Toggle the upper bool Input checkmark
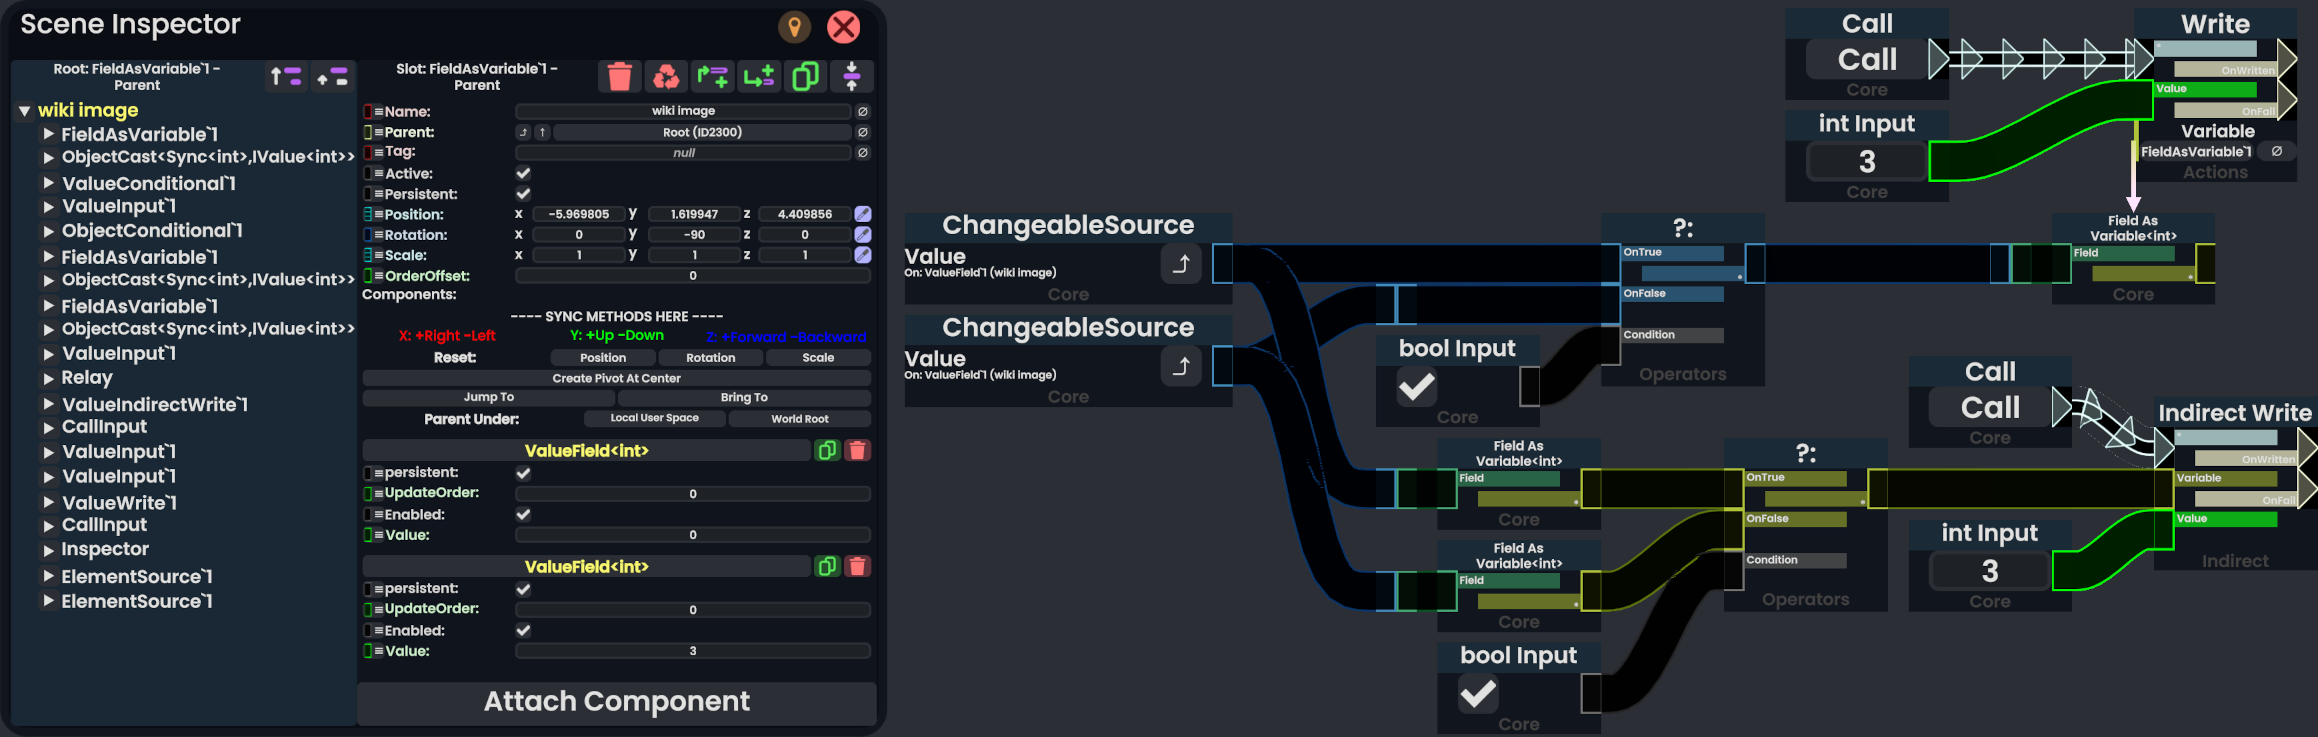Viewport: 2318px width, 737px height. 1417,386
